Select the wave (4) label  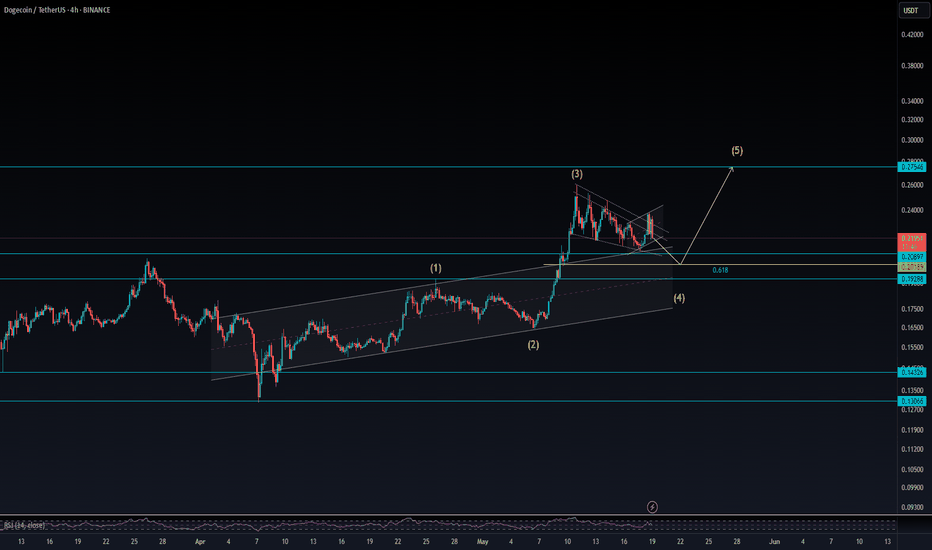point(679,298)
